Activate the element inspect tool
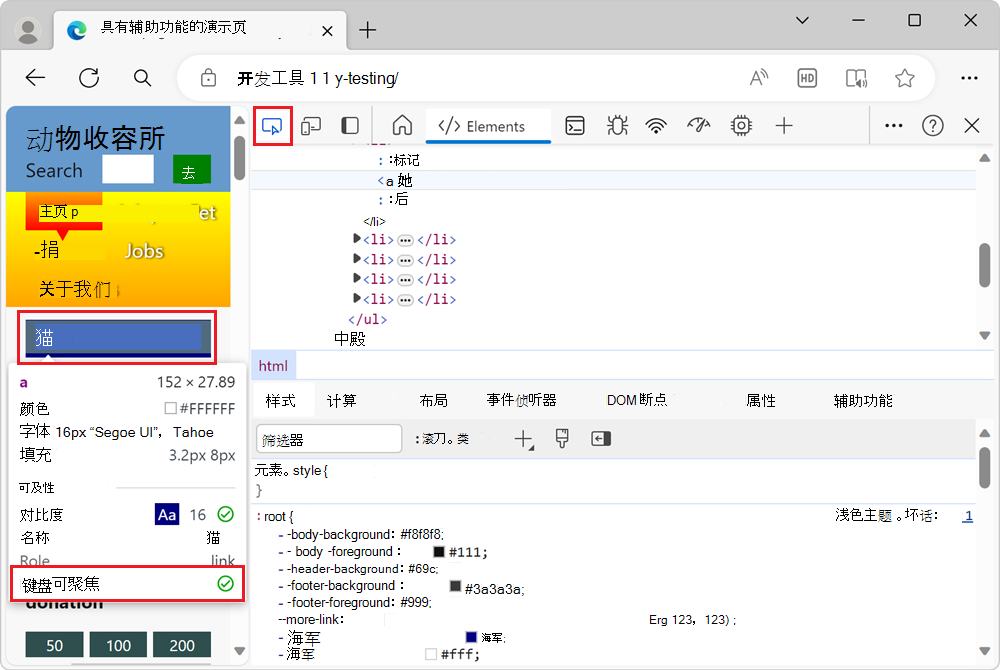Viewport: 1000px width, 670px height. 272,125
